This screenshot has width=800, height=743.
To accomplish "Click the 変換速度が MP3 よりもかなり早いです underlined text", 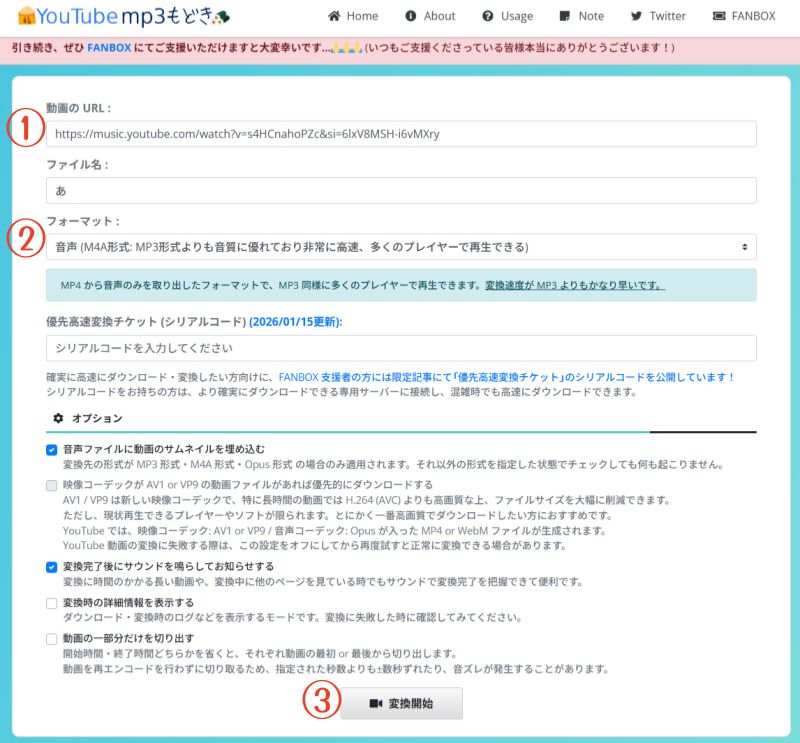I will click(x=575, y=285).
